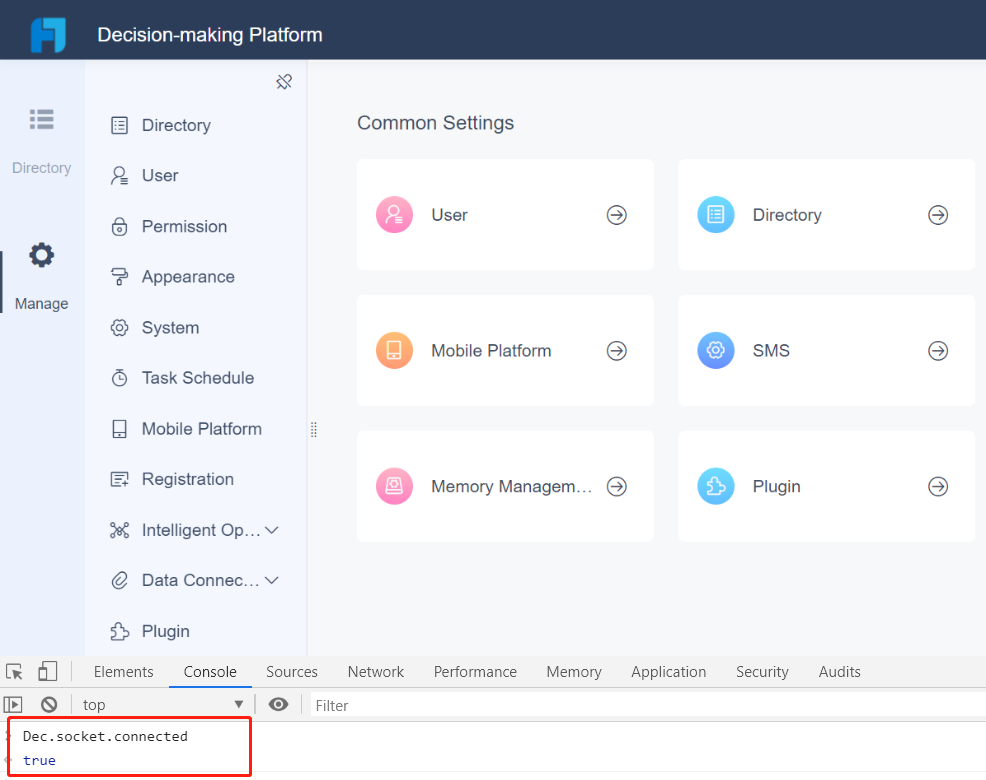
Task: Switch to the Performance tab
Action: tap(475, 672)
